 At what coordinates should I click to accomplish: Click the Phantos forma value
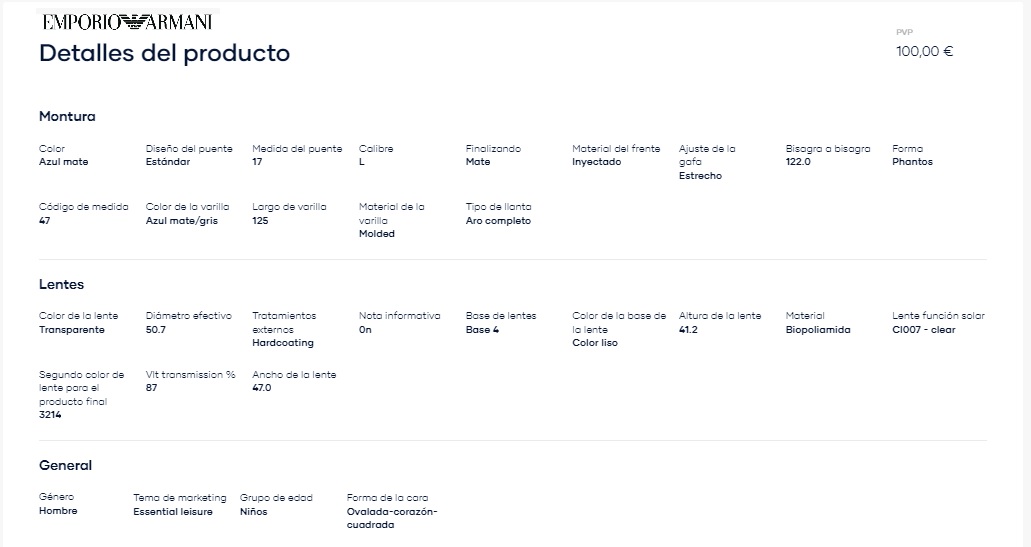[x=912, y=162]
